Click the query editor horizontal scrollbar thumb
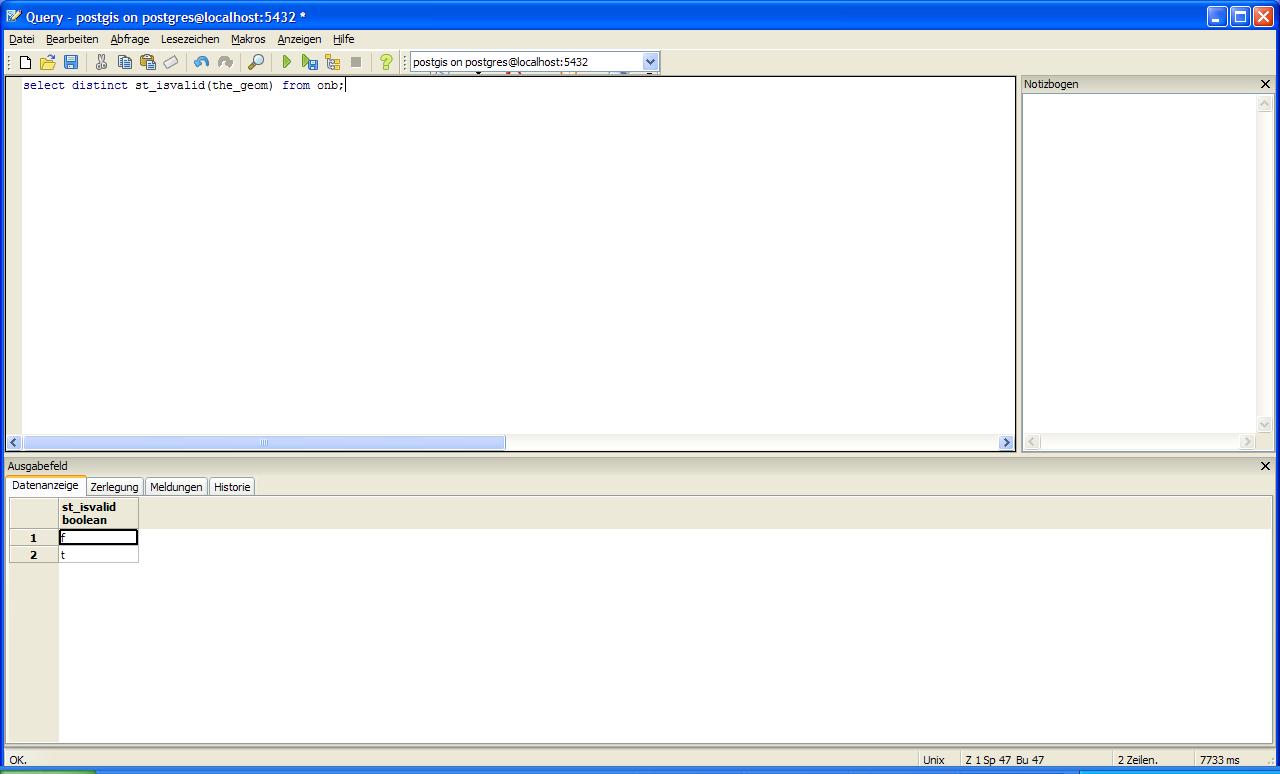This screenshot has height=774, width=1280. pos(264,442)
